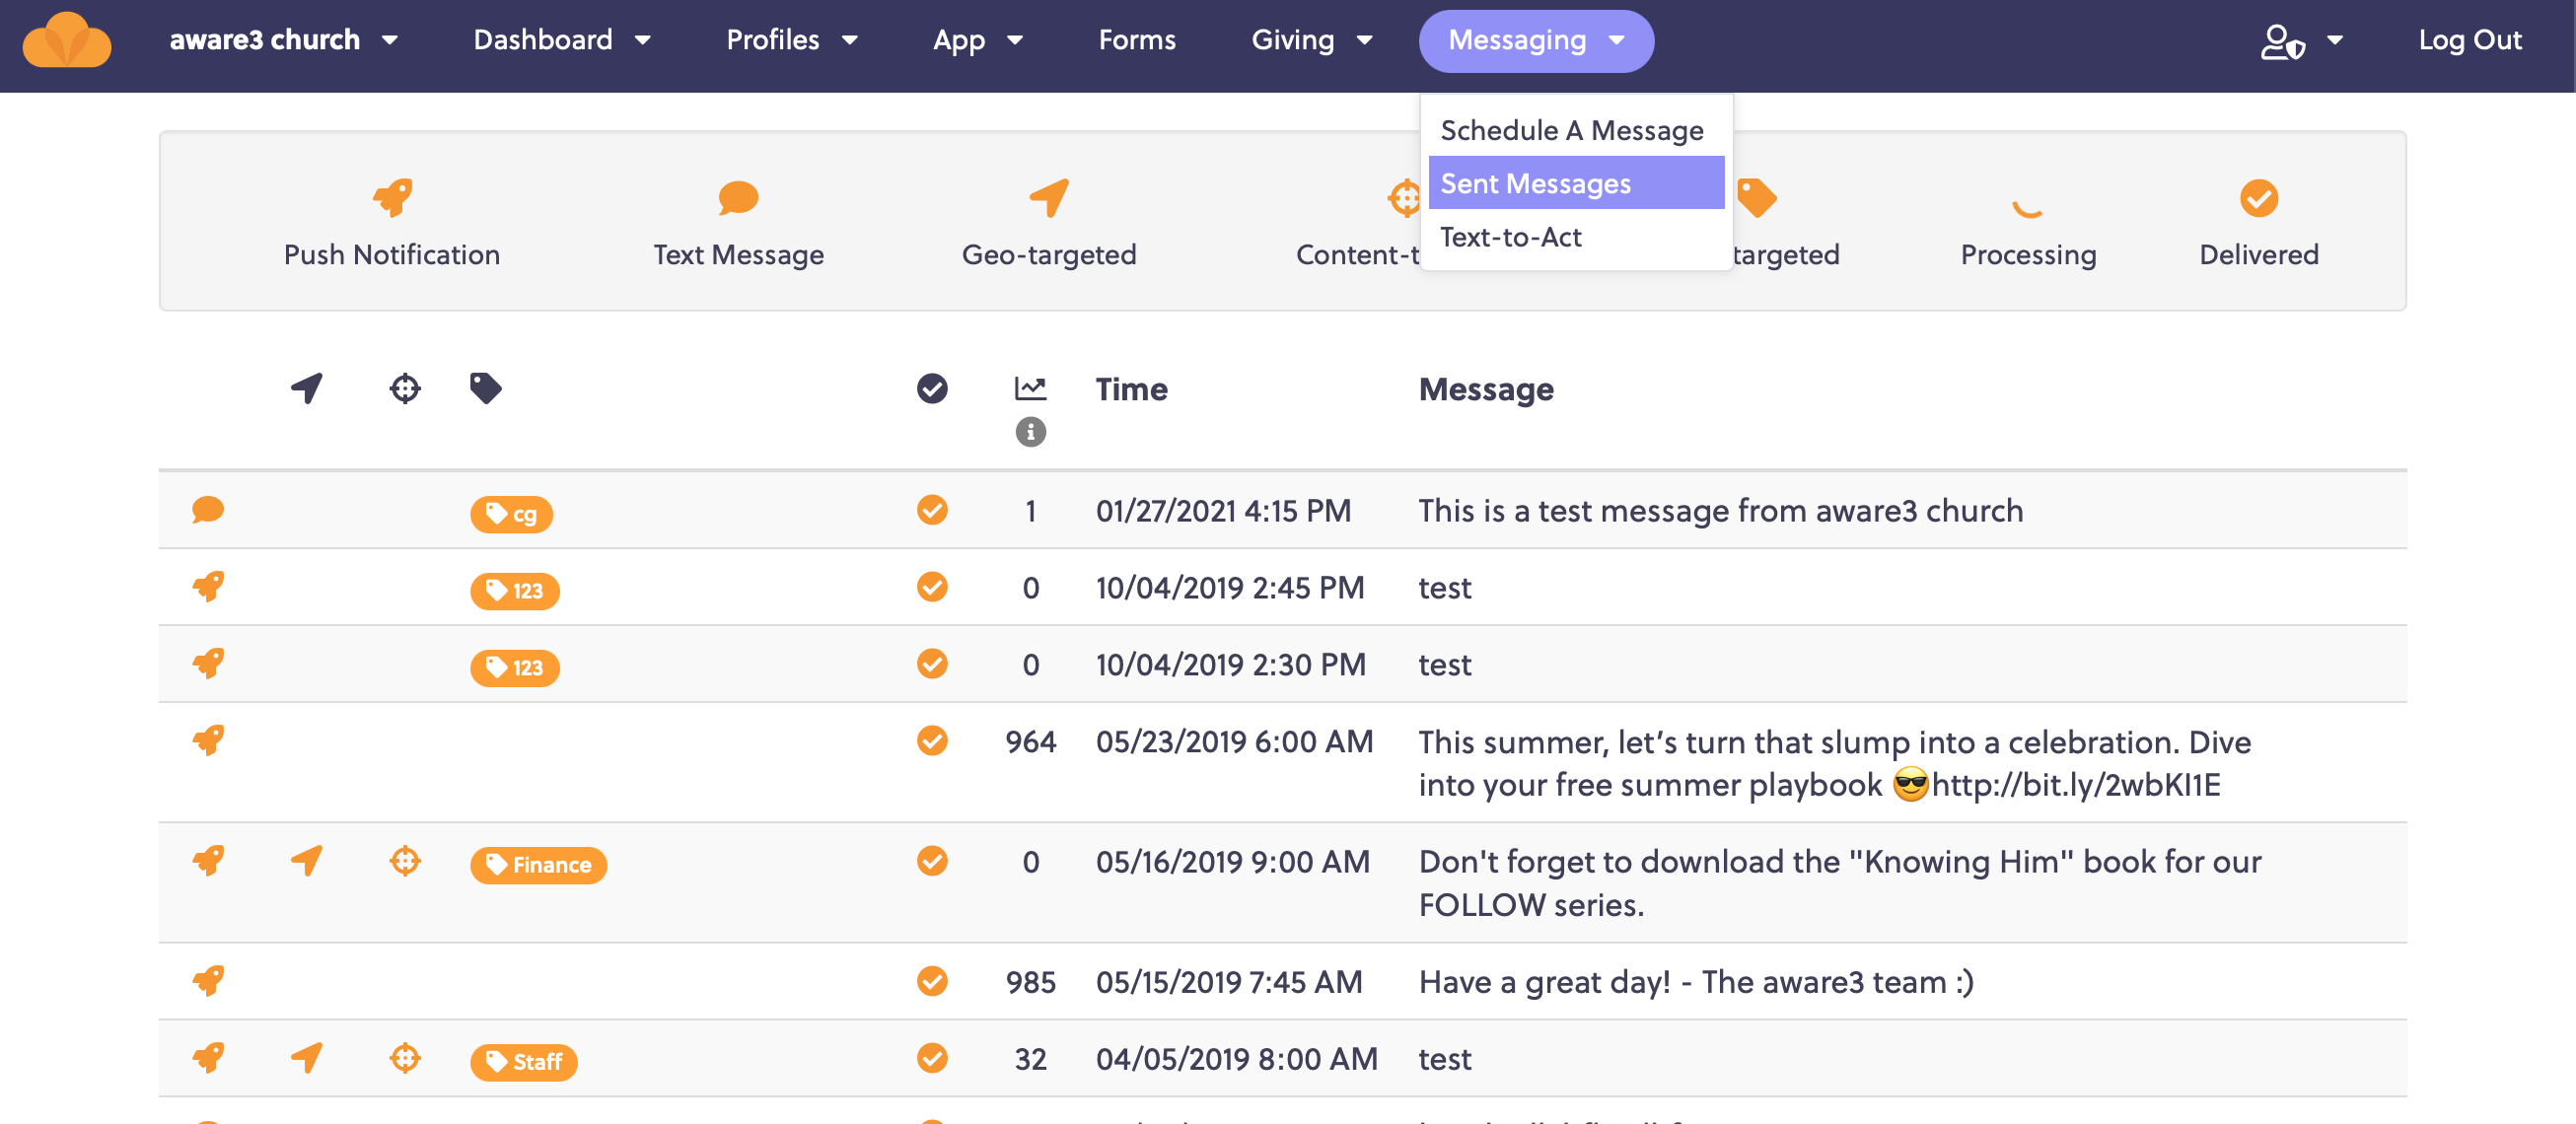
Task: Click the Geo-targeted filter icon
Action: point(1048,198)
